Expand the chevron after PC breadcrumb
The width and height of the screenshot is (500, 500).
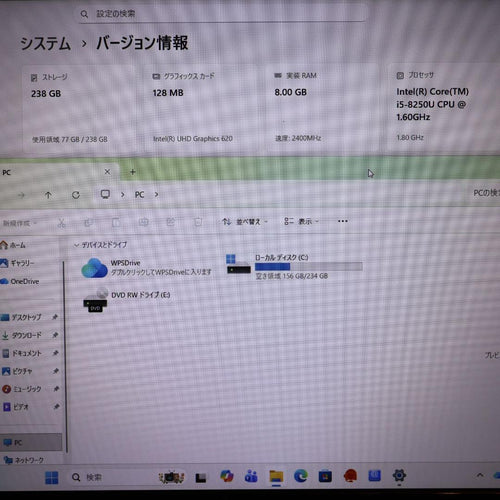point(156,194)
